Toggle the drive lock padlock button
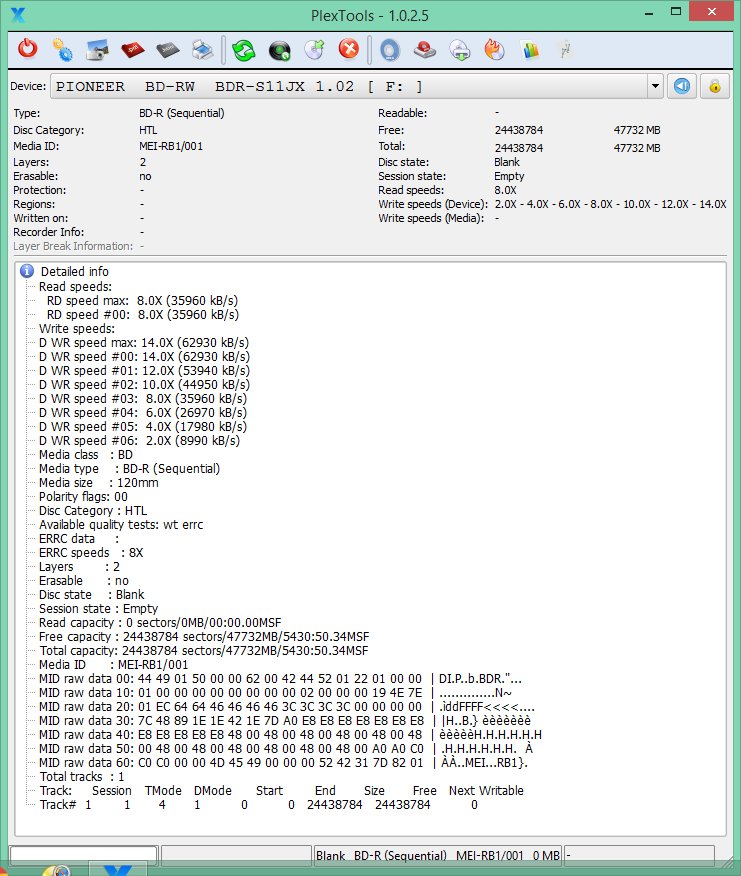The width and height of the screenshot is (741, 876). (714, 87)
